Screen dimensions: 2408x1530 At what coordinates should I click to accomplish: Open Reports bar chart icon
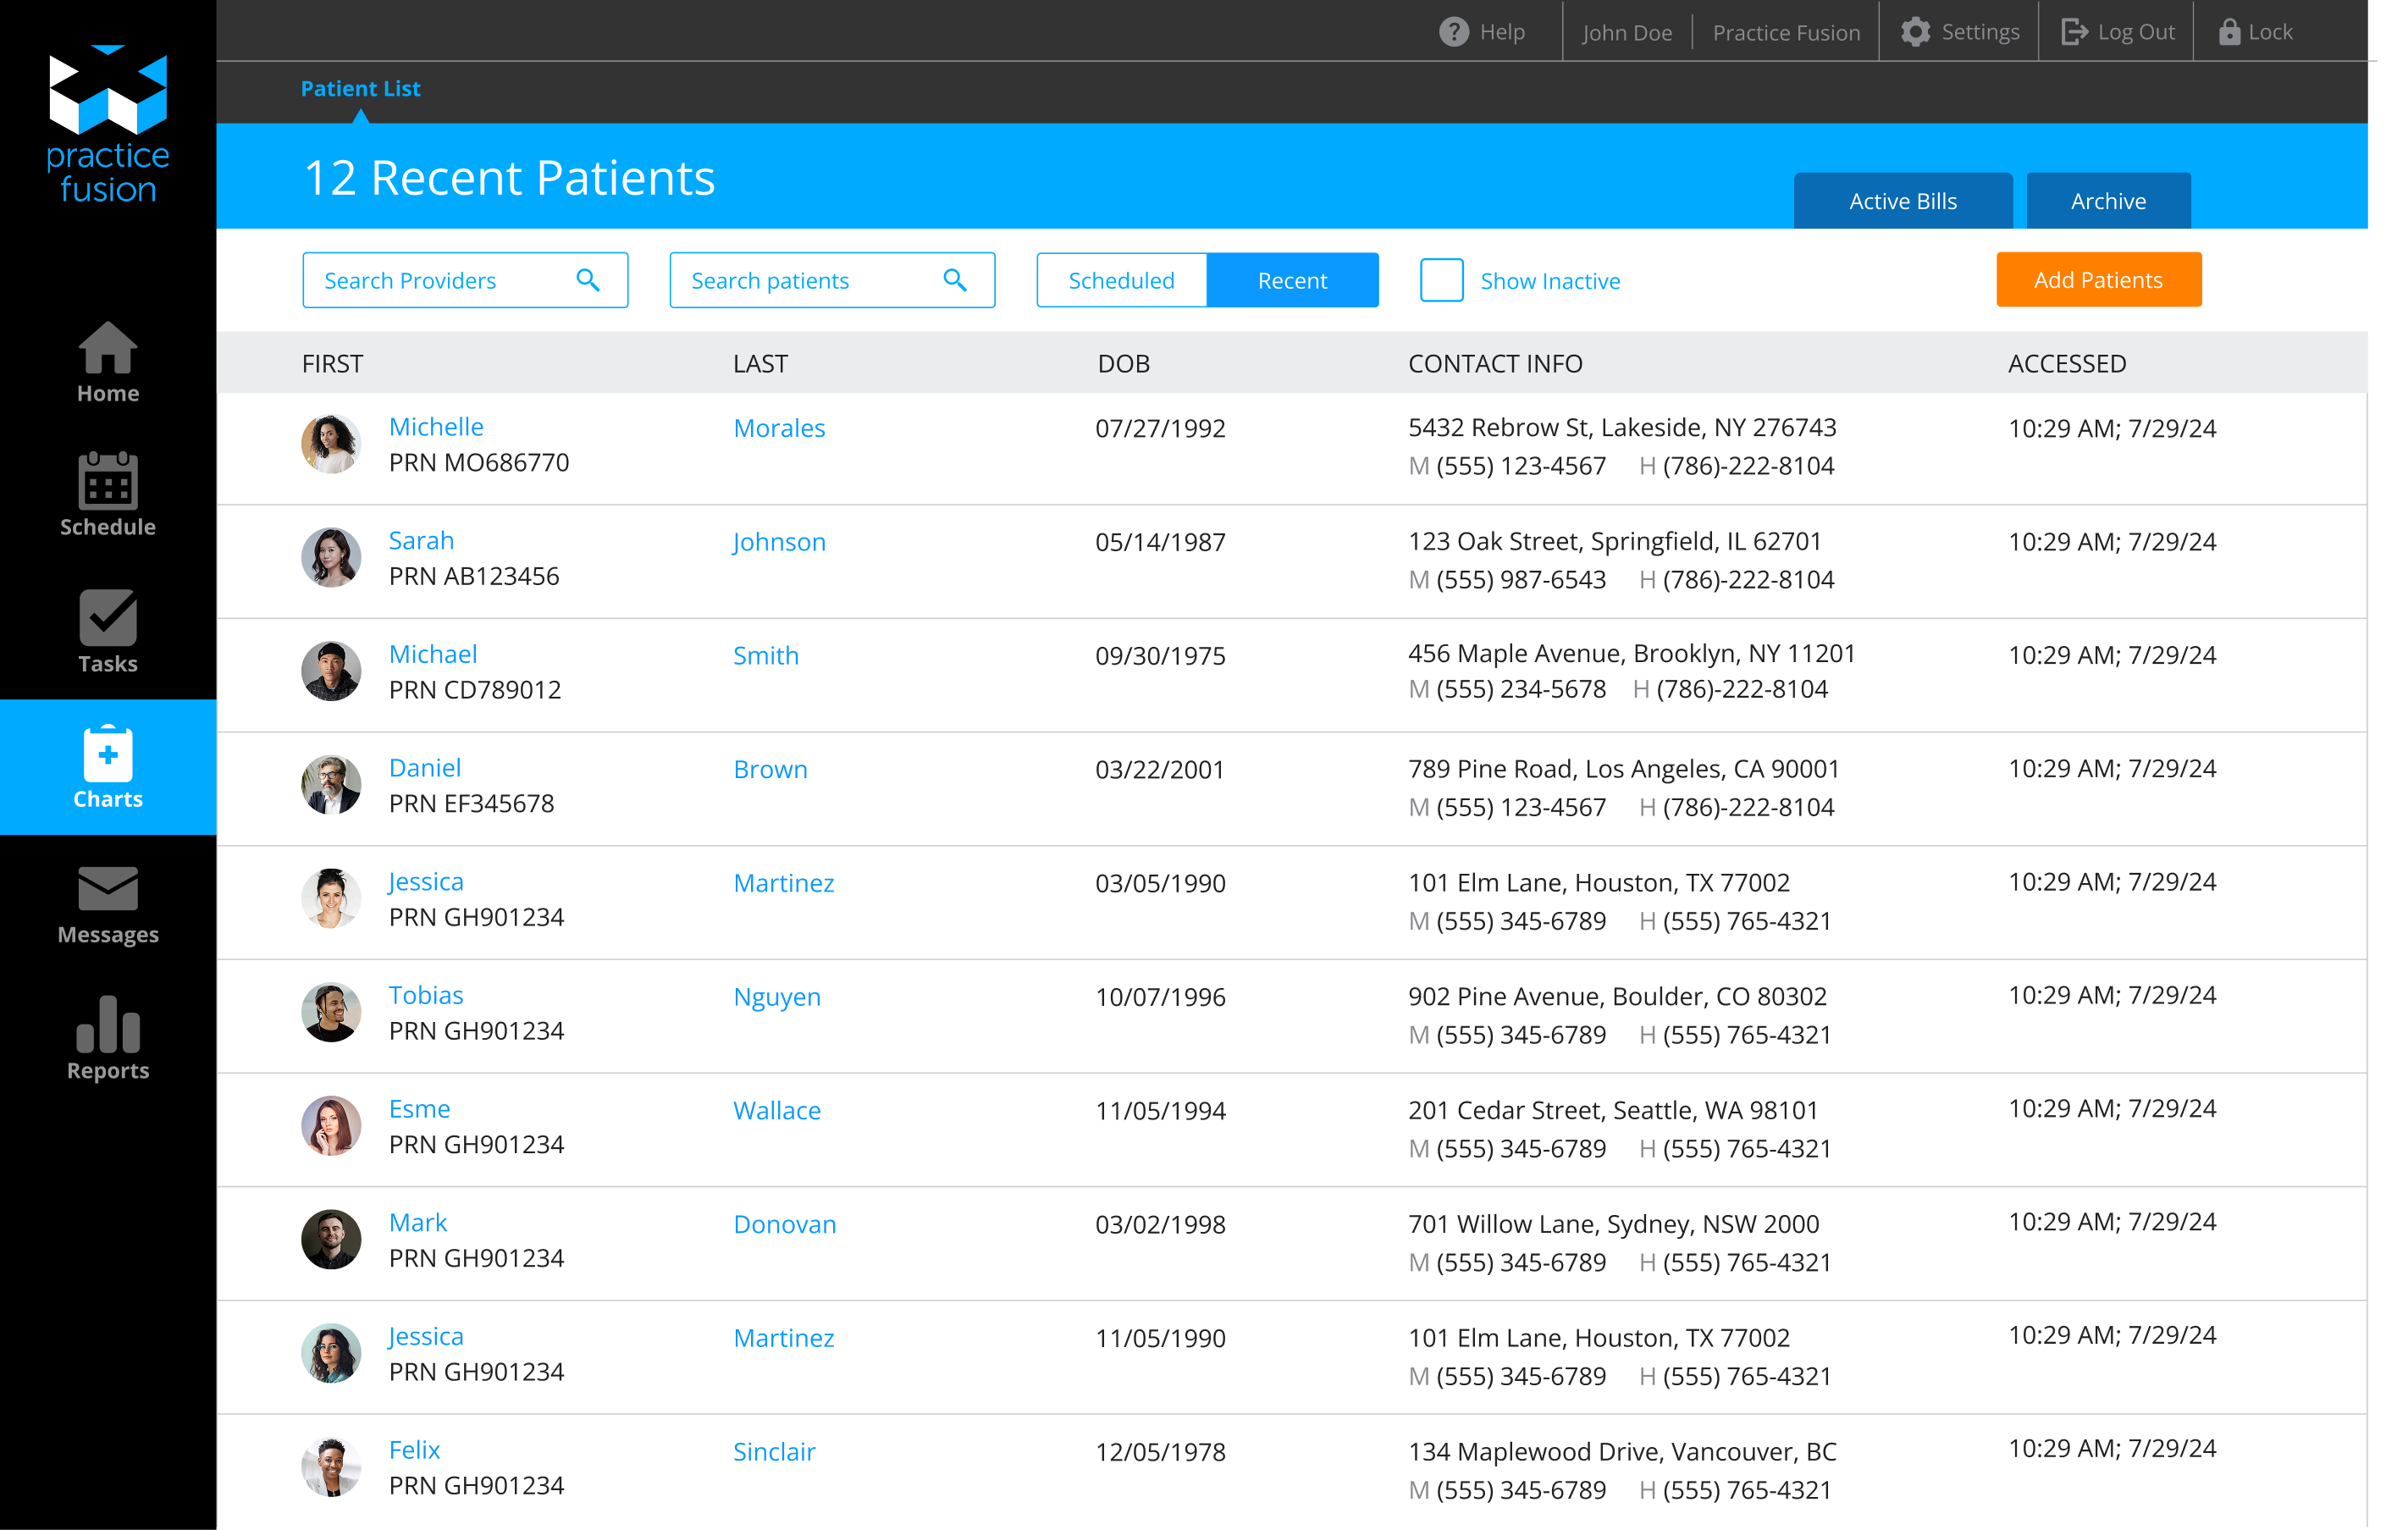click(108, 1024)
